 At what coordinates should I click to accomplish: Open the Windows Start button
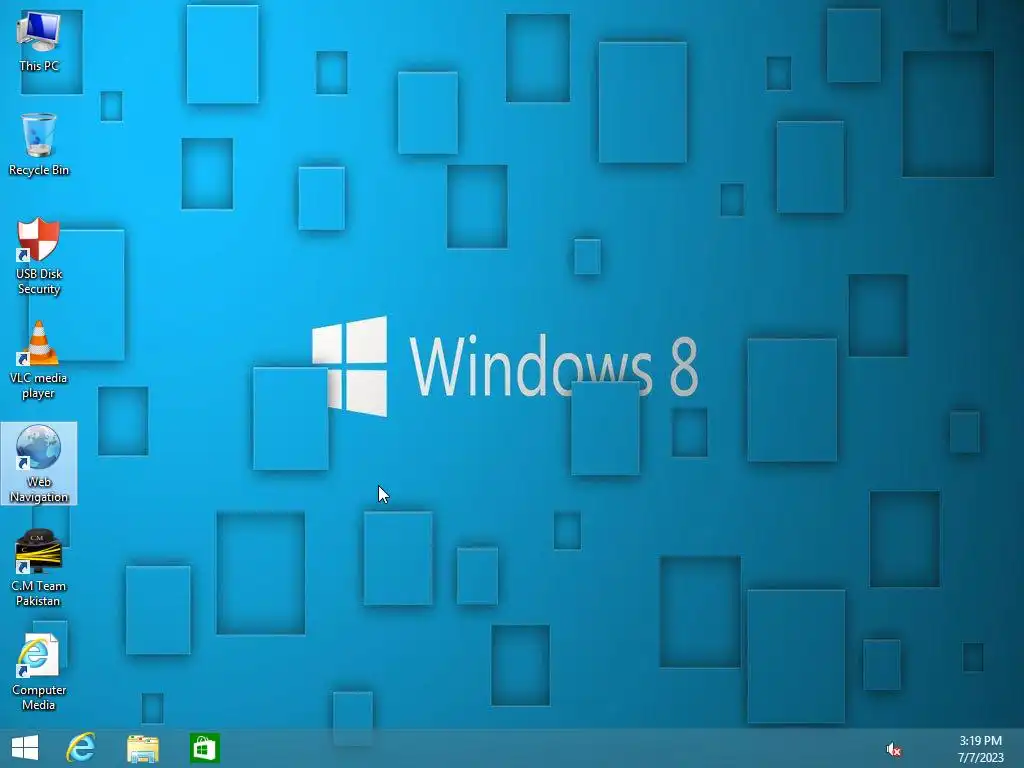click(25, 748)
